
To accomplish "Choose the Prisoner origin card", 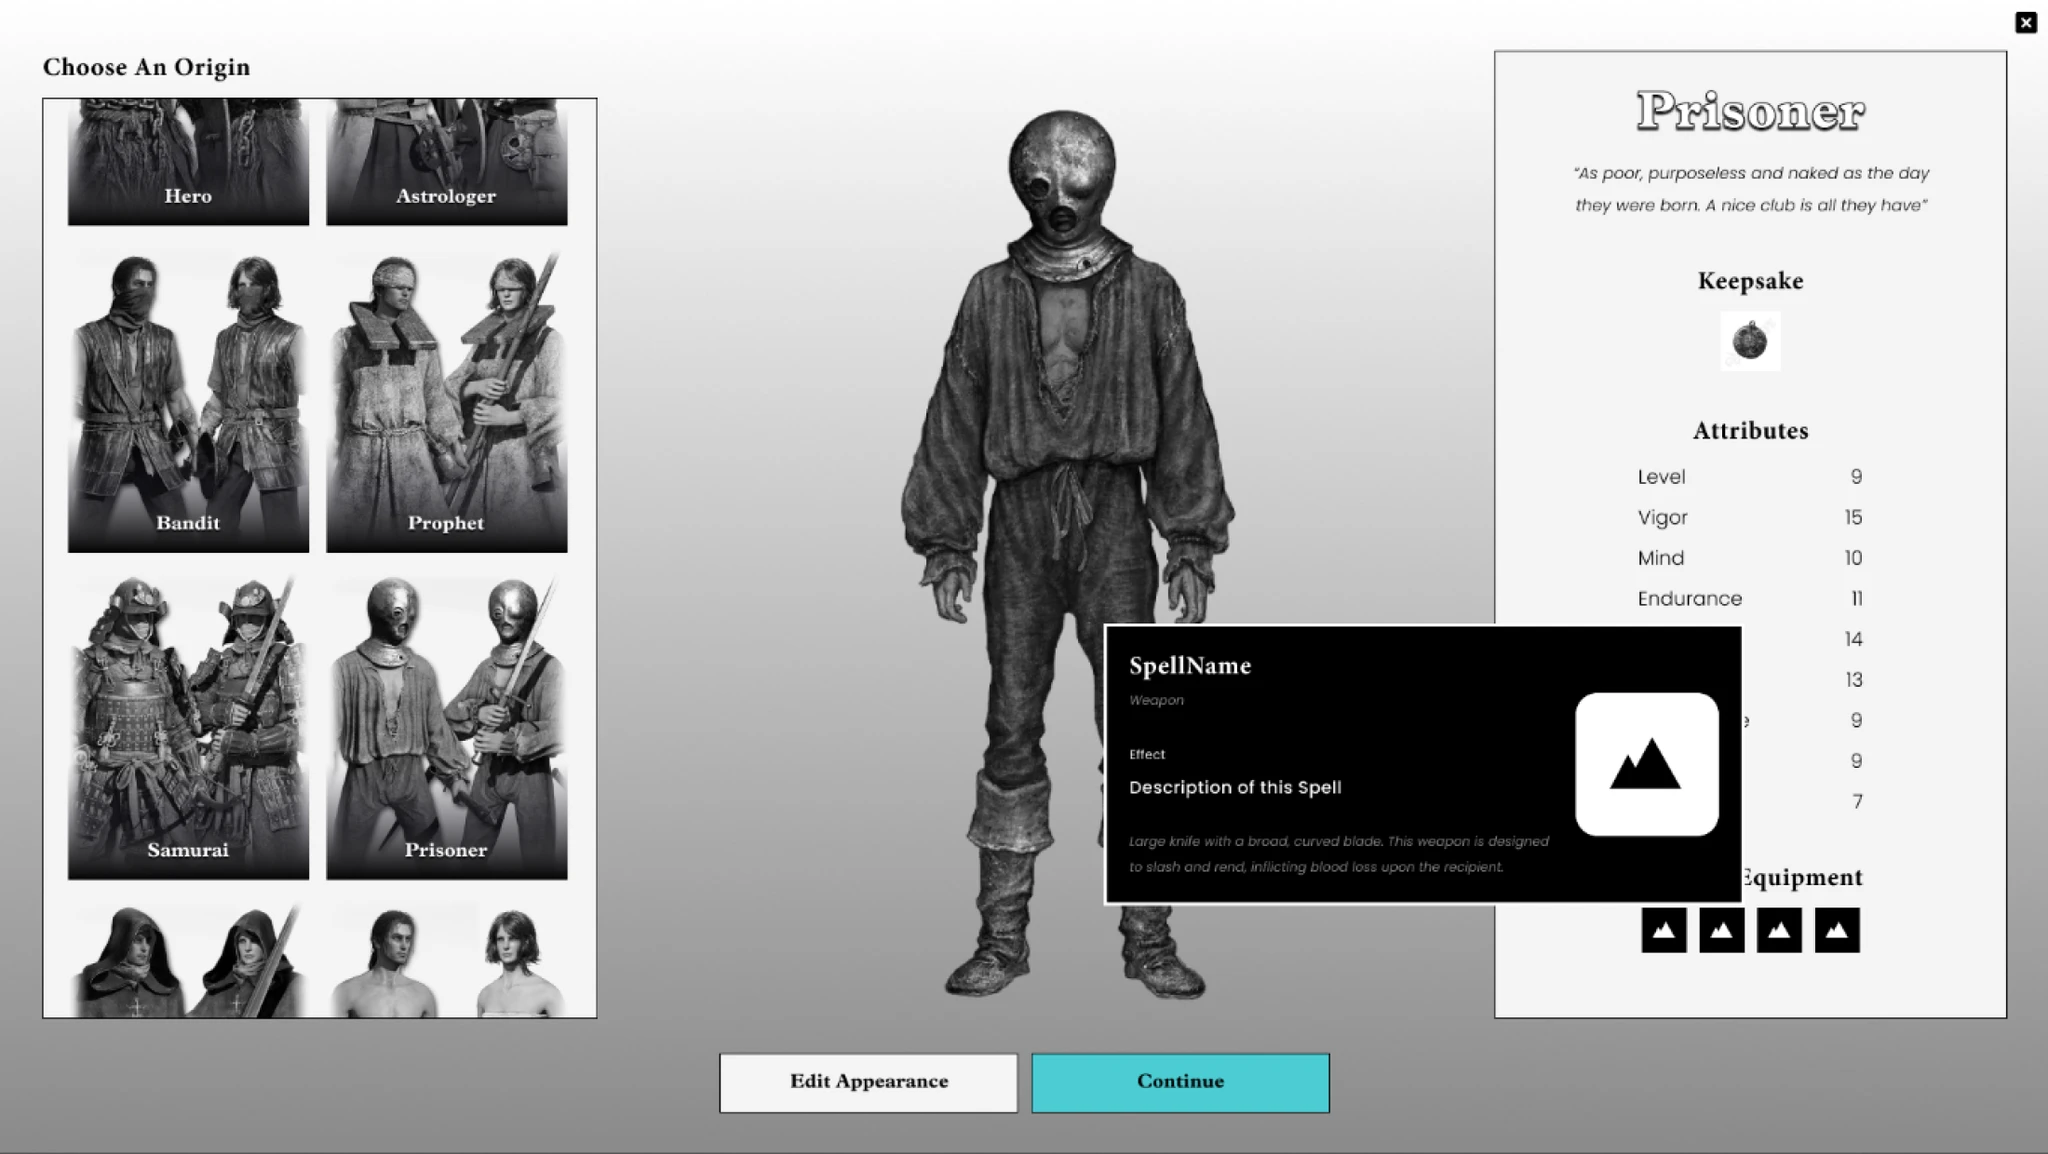I will tap(446, 727).
